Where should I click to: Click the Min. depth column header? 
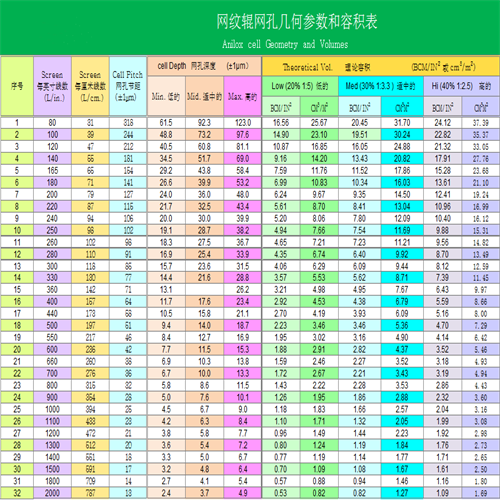(166, 96)
